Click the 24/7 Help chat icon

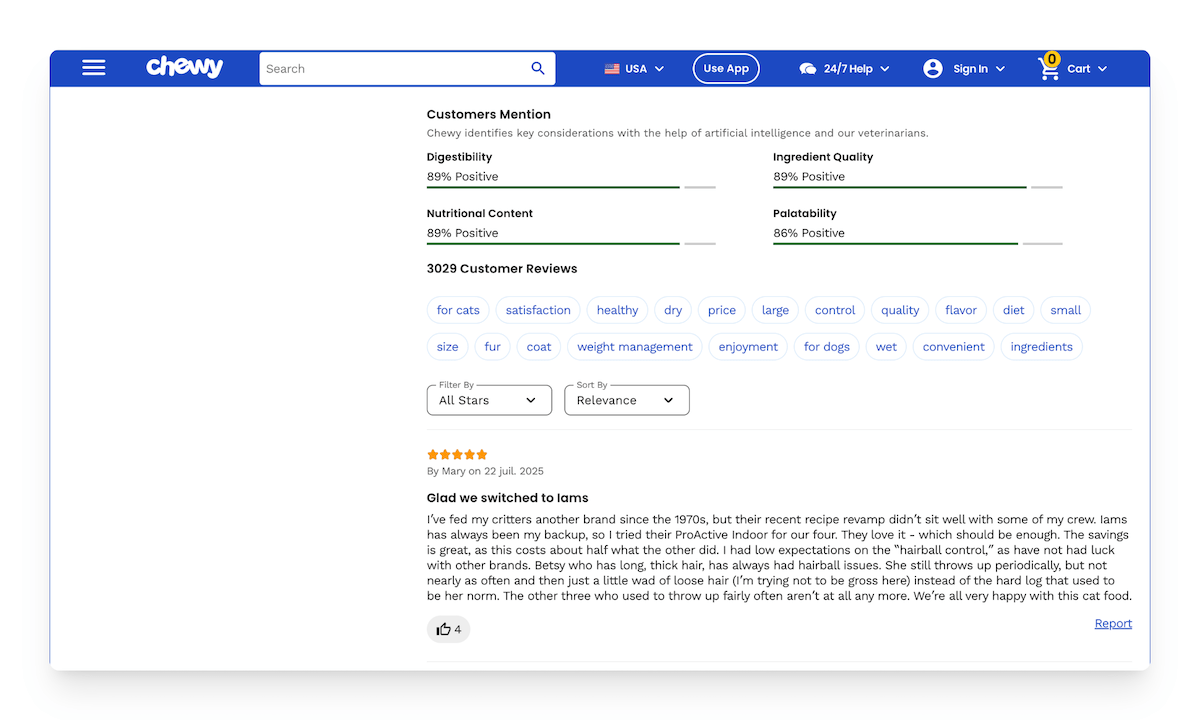tap(808, 69)
